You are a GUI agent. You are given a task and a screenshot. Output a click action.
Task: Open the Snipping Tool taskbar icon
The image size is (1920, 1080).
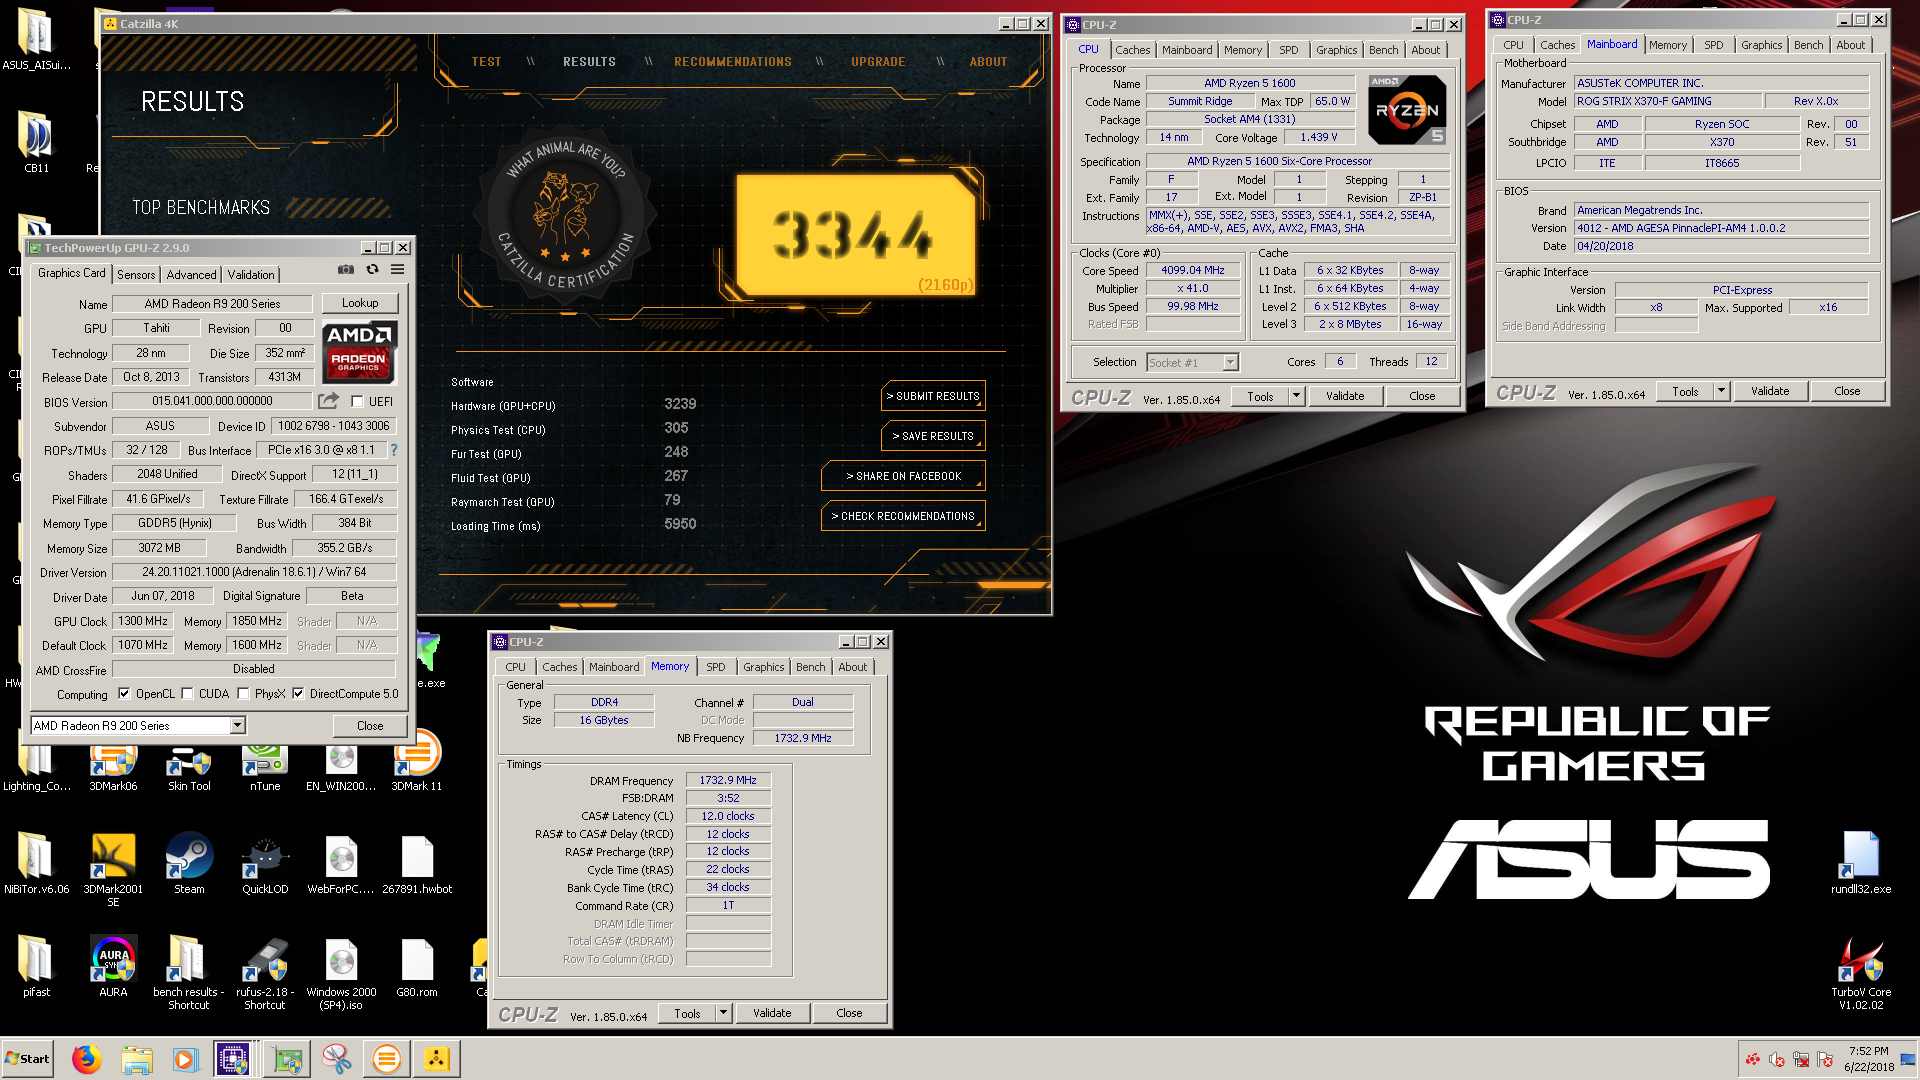point(337,1059)
